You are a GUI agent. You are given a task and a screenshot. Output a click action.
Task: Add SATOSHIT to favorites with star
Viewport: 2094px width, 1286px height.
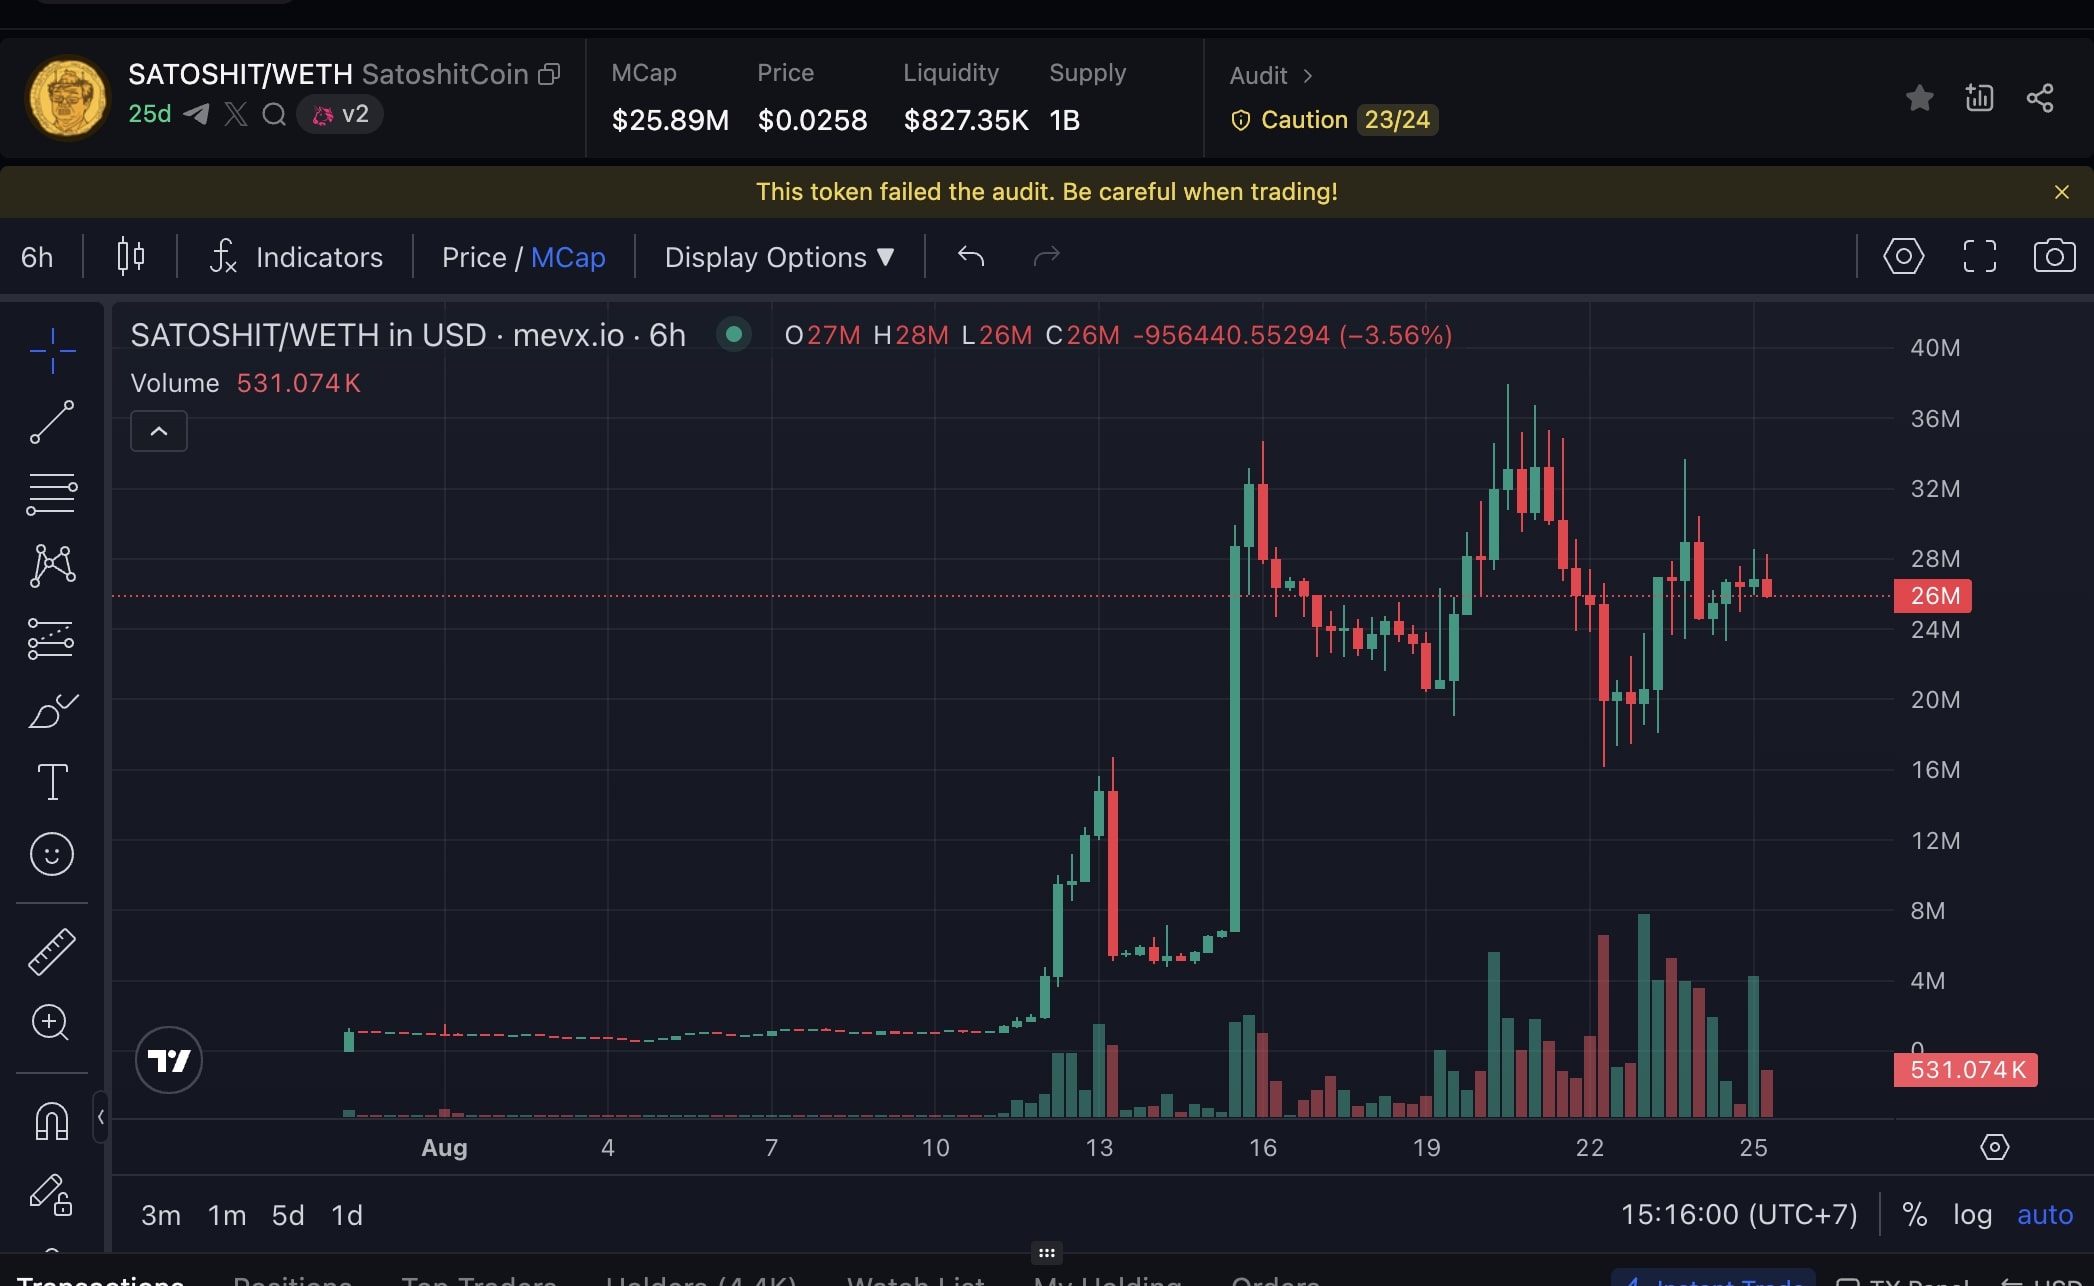click(1919, 98)
